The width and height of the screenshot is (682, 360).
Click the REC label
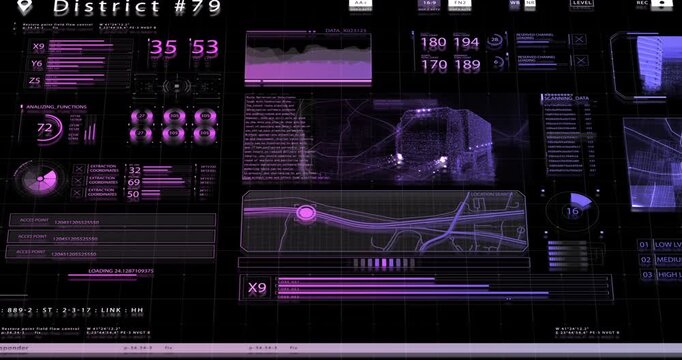point(642,3)
